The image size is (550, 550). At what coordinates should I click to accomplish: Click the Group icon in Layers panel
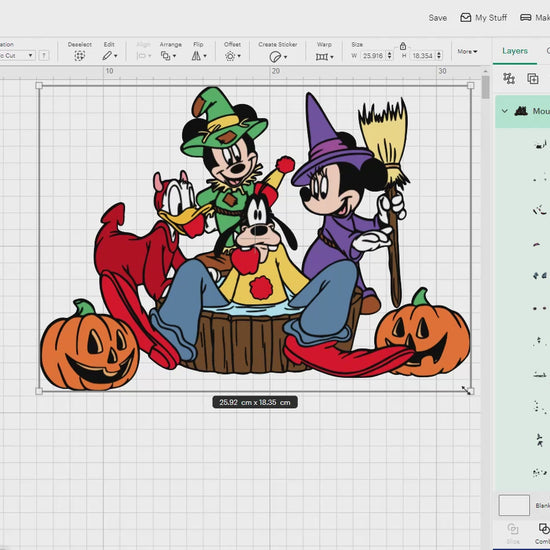(509, 78)
